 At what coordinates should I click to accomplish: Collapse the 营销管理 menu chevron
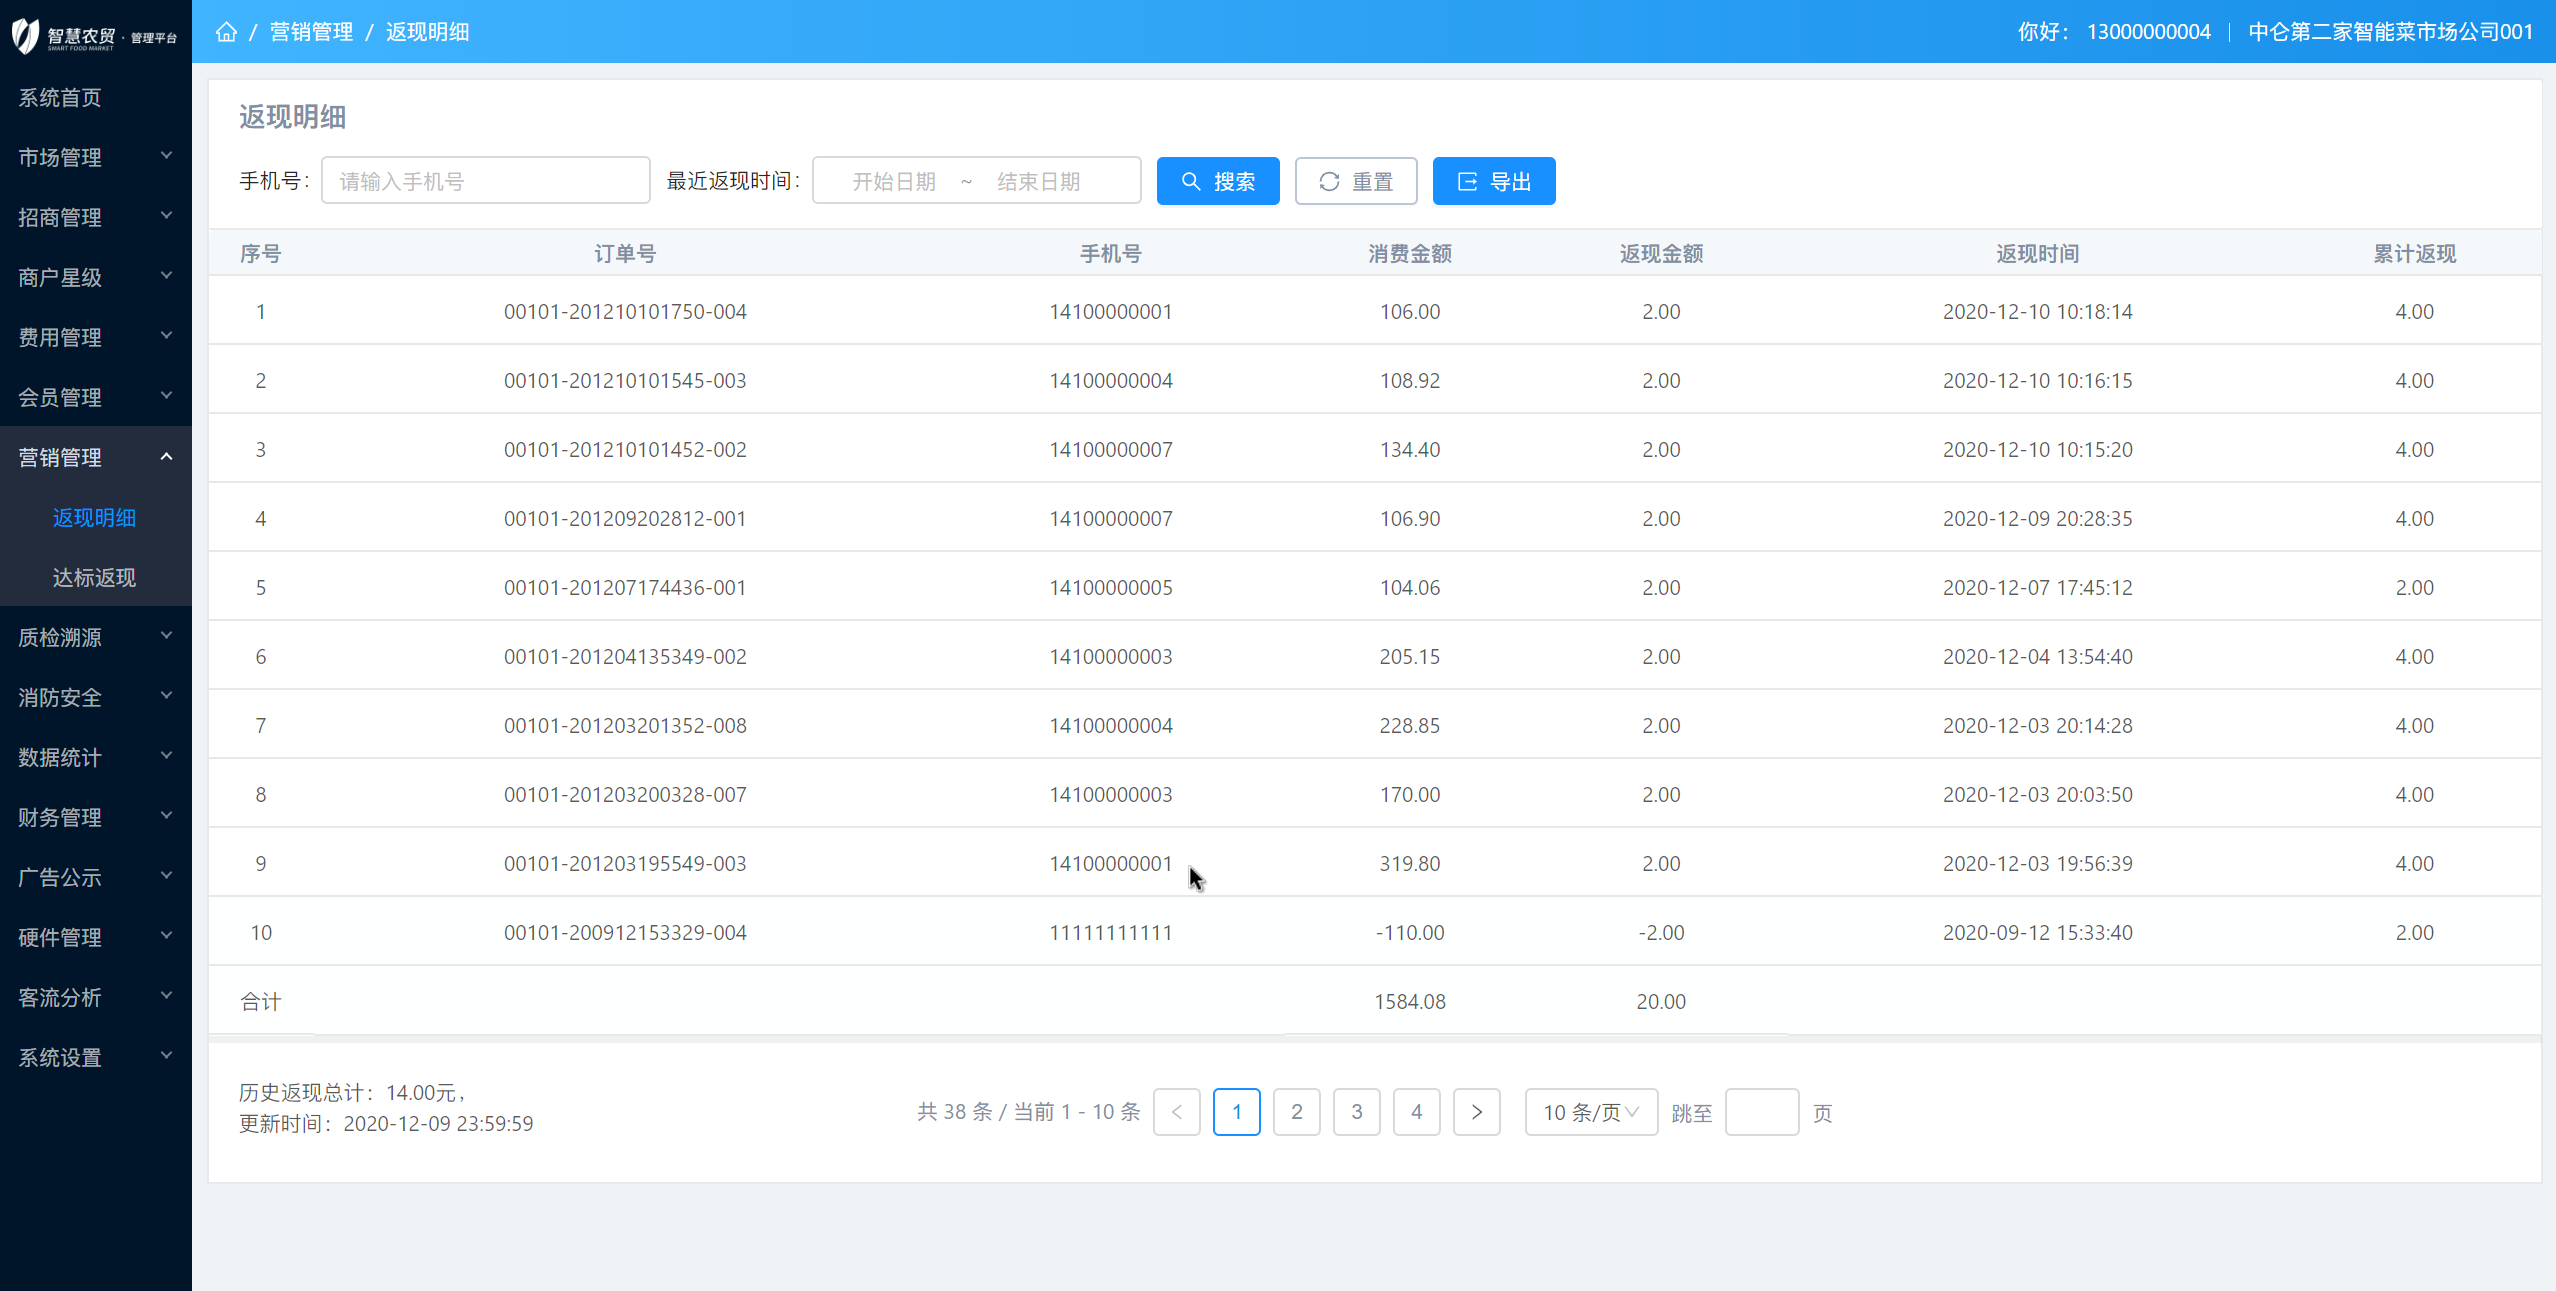pyautogui.click(x=166, y=457)
